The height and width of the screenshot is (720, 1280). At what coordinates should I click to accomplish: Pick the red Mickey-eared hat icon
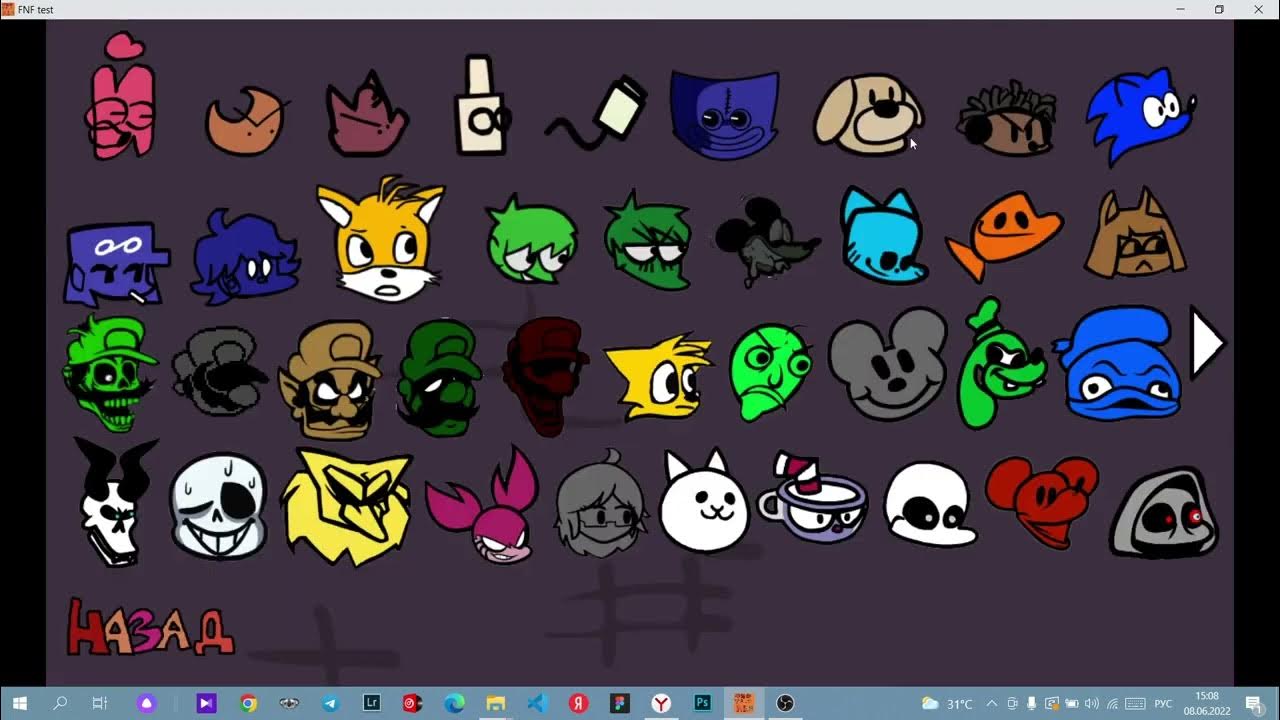click(x=1041, y=501)
